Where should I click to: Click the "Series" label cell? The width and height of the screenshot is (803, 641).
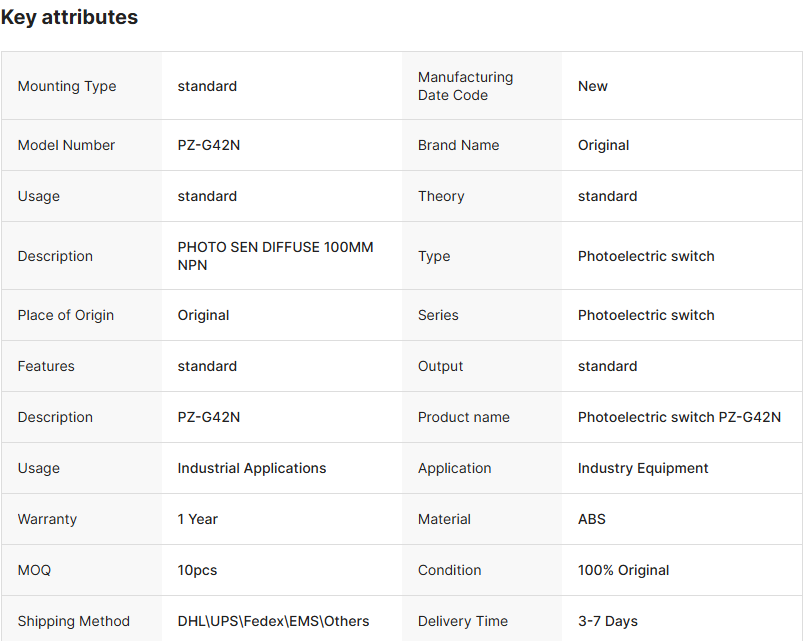[x=438, y=315]
